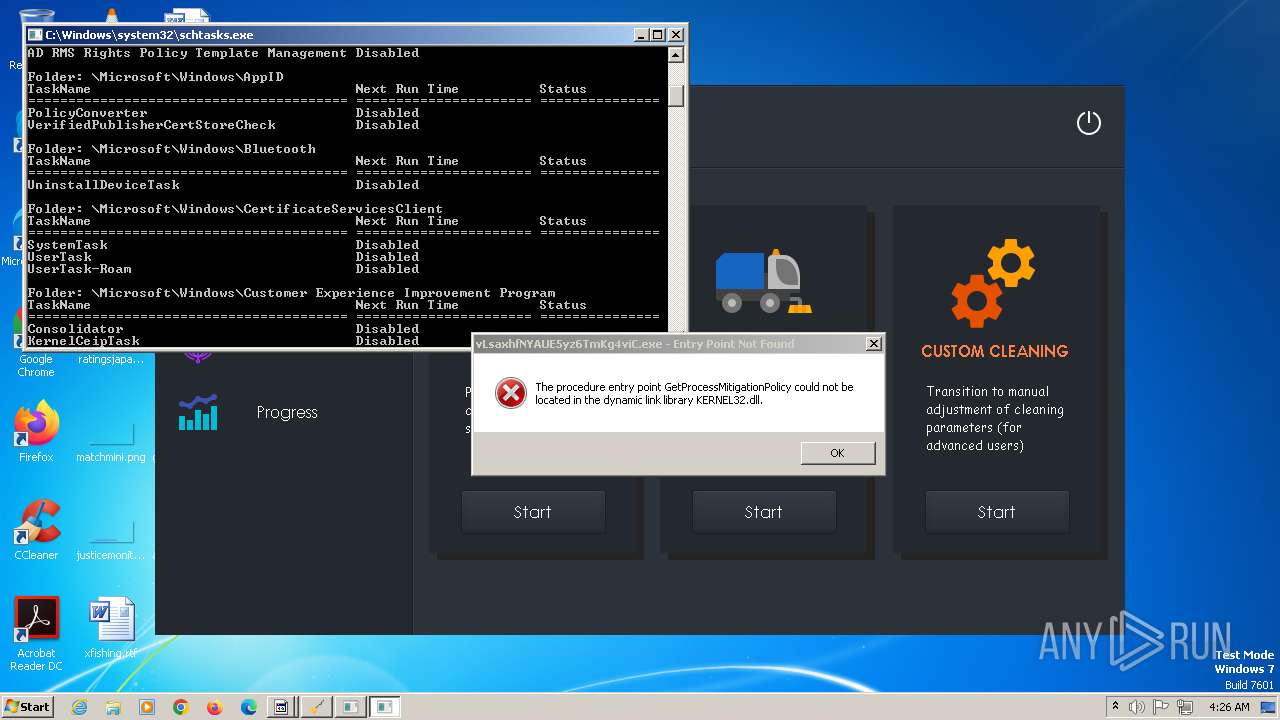The width and height of the screenshot is (1280, 720).
Task: Click the orange gears Custom Cleaning icon
Action: pyautogui.click(x=993, y=283)
